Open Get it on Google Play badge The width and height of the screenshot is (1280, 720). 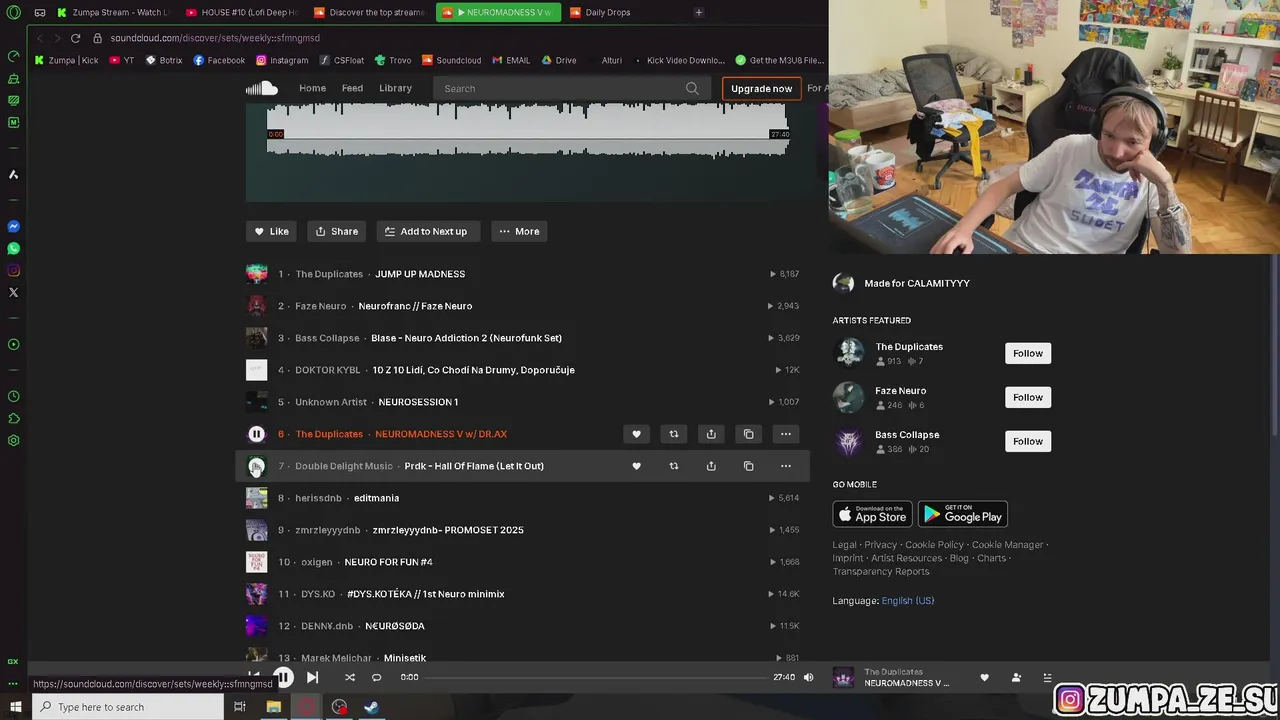tap(962, 514)
